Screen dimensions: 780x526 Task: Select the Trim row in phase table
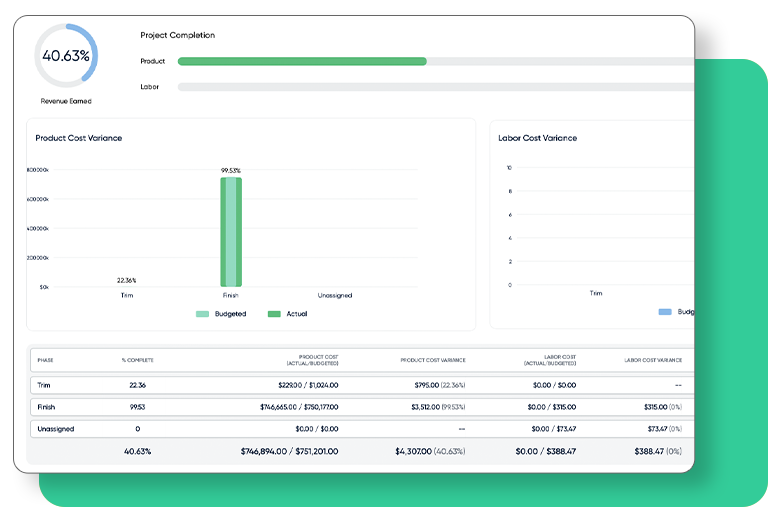coord(362,385)
